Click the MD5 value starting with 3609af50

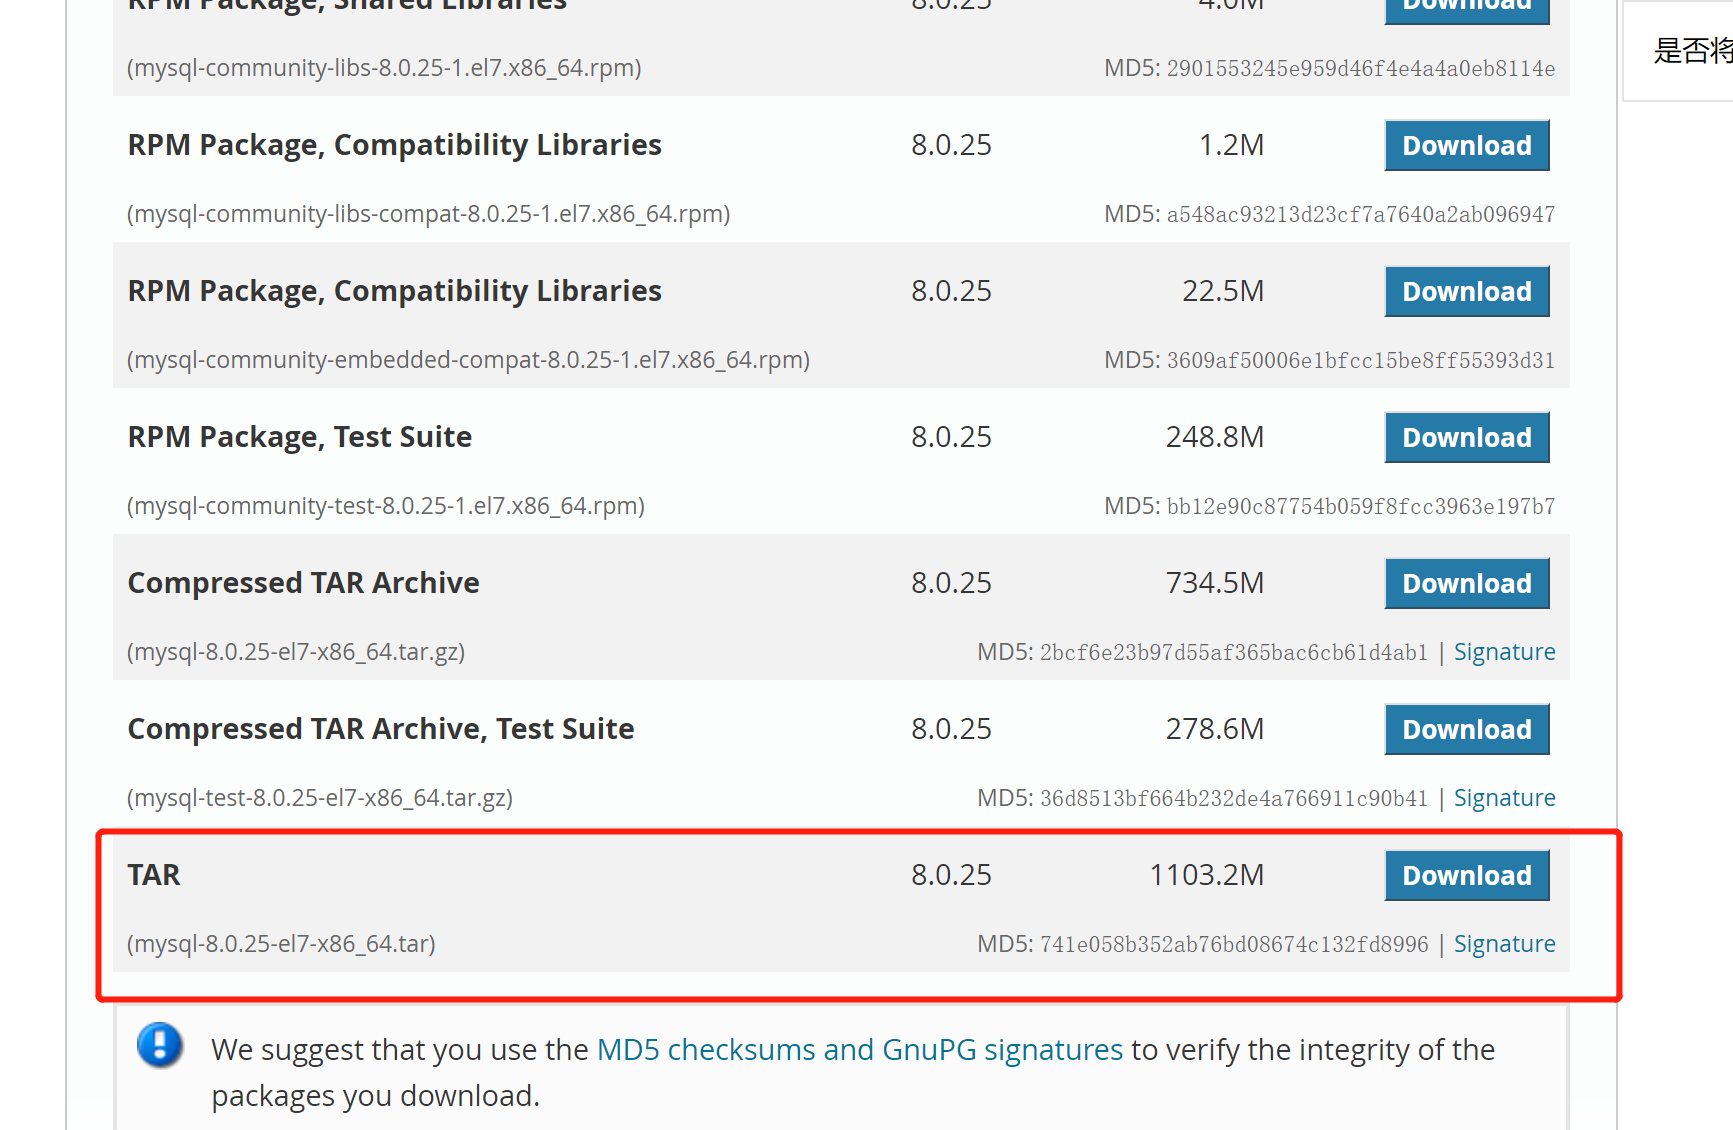click(x=1361, y=360)
